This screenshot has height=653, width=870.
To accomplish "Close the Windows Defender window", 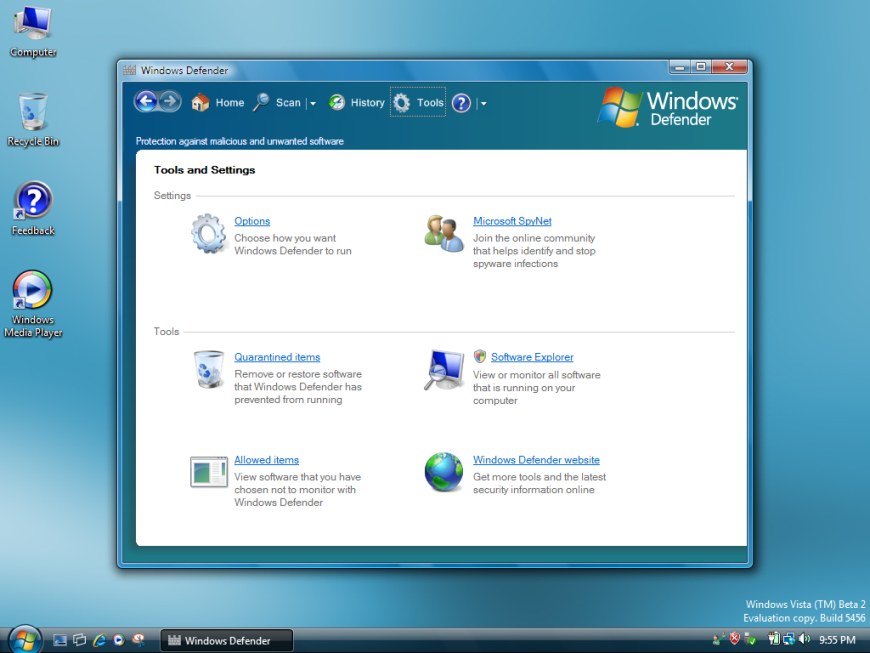I will tap(730, 67).
